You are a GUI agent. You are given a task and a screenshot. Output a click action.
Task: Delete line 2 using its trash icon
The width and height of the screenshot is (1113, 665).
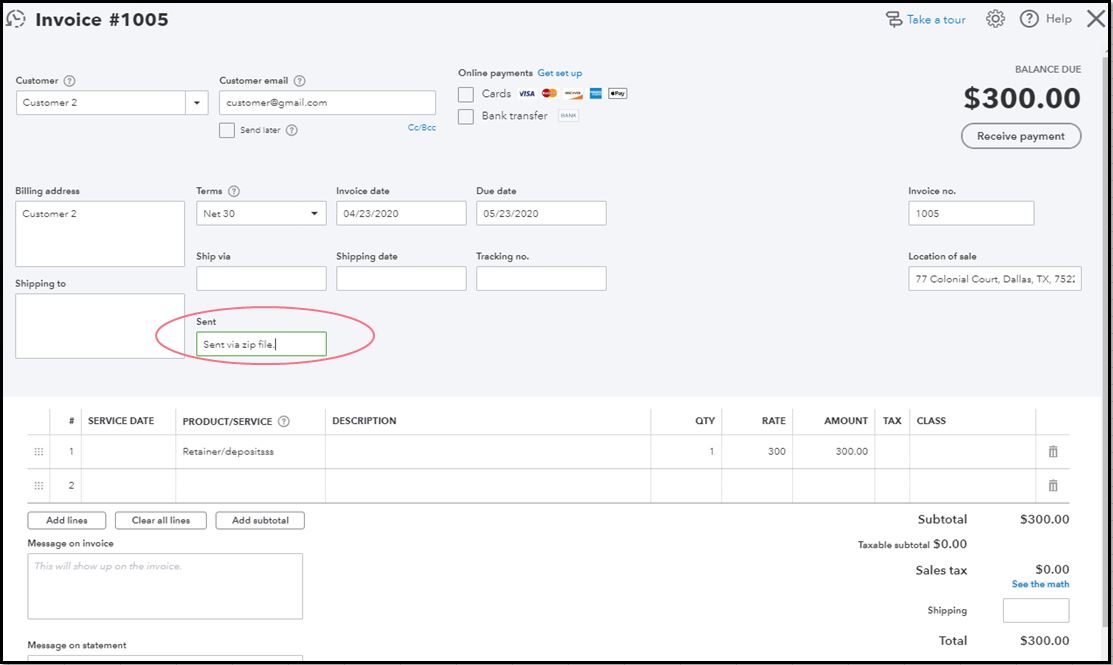coord(1052,485)
